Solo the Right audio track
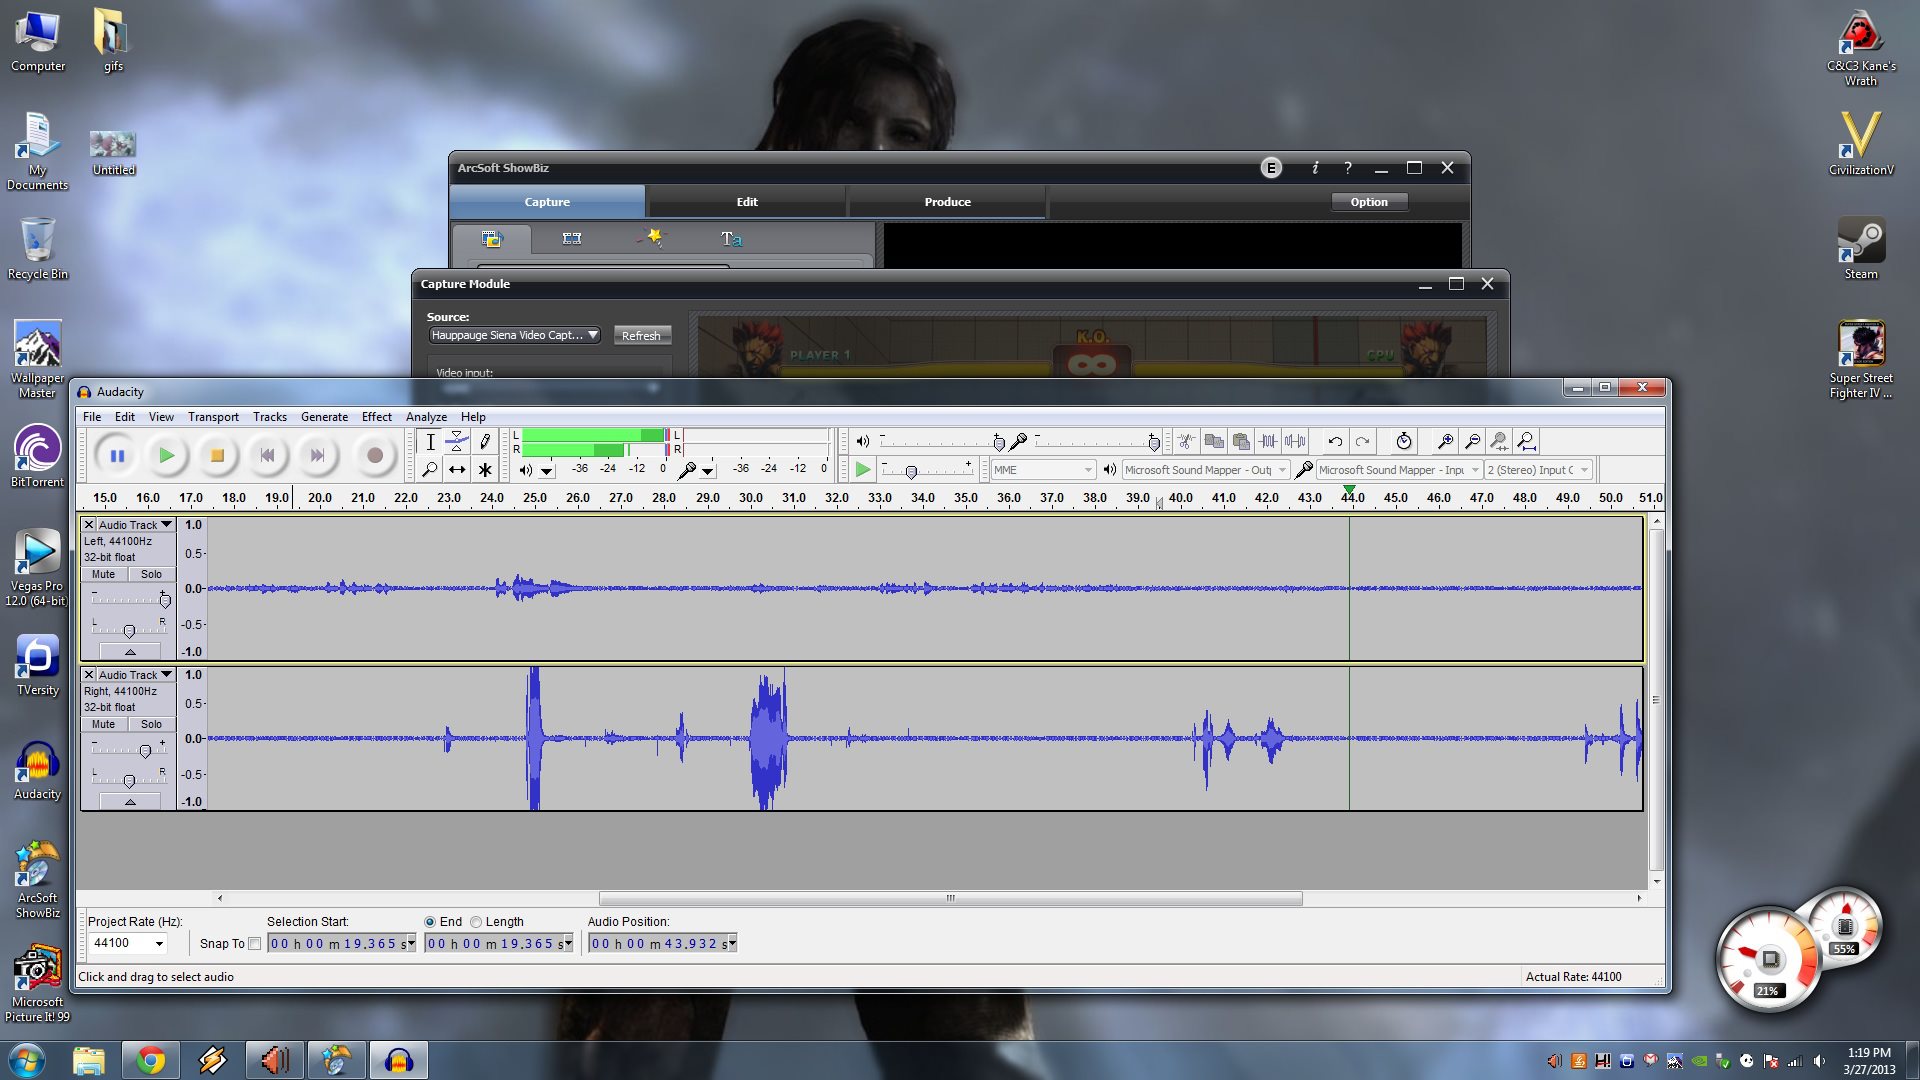 click(x=151, y=724)
